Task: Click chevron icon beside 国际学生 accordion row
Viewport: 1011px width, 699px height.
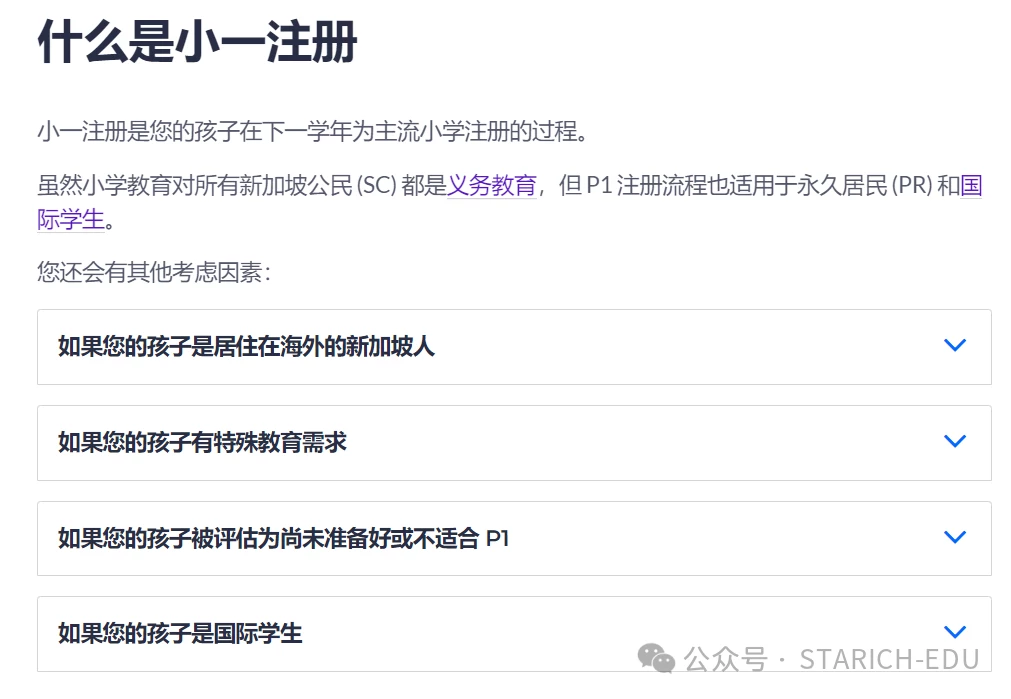Action: 954,631
